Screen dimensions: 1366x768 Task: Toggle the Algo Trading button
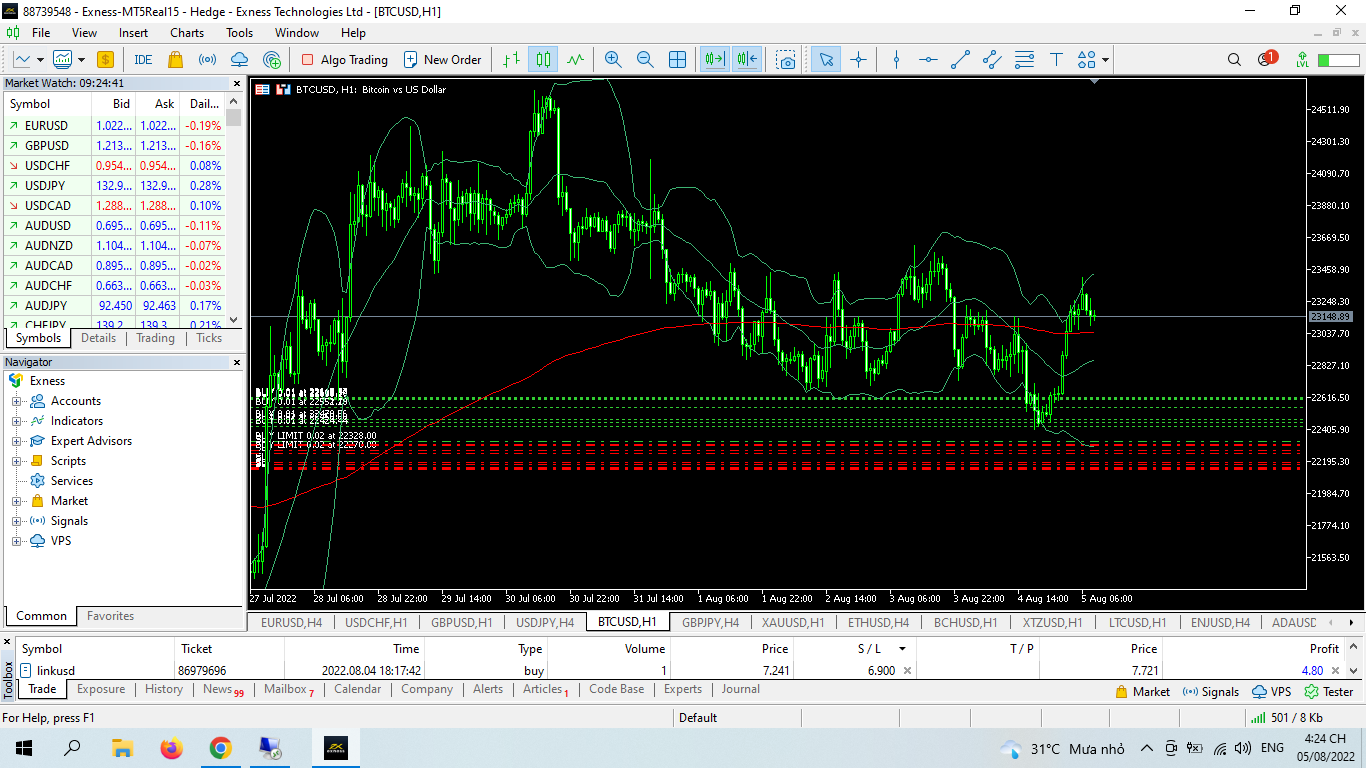344,59
